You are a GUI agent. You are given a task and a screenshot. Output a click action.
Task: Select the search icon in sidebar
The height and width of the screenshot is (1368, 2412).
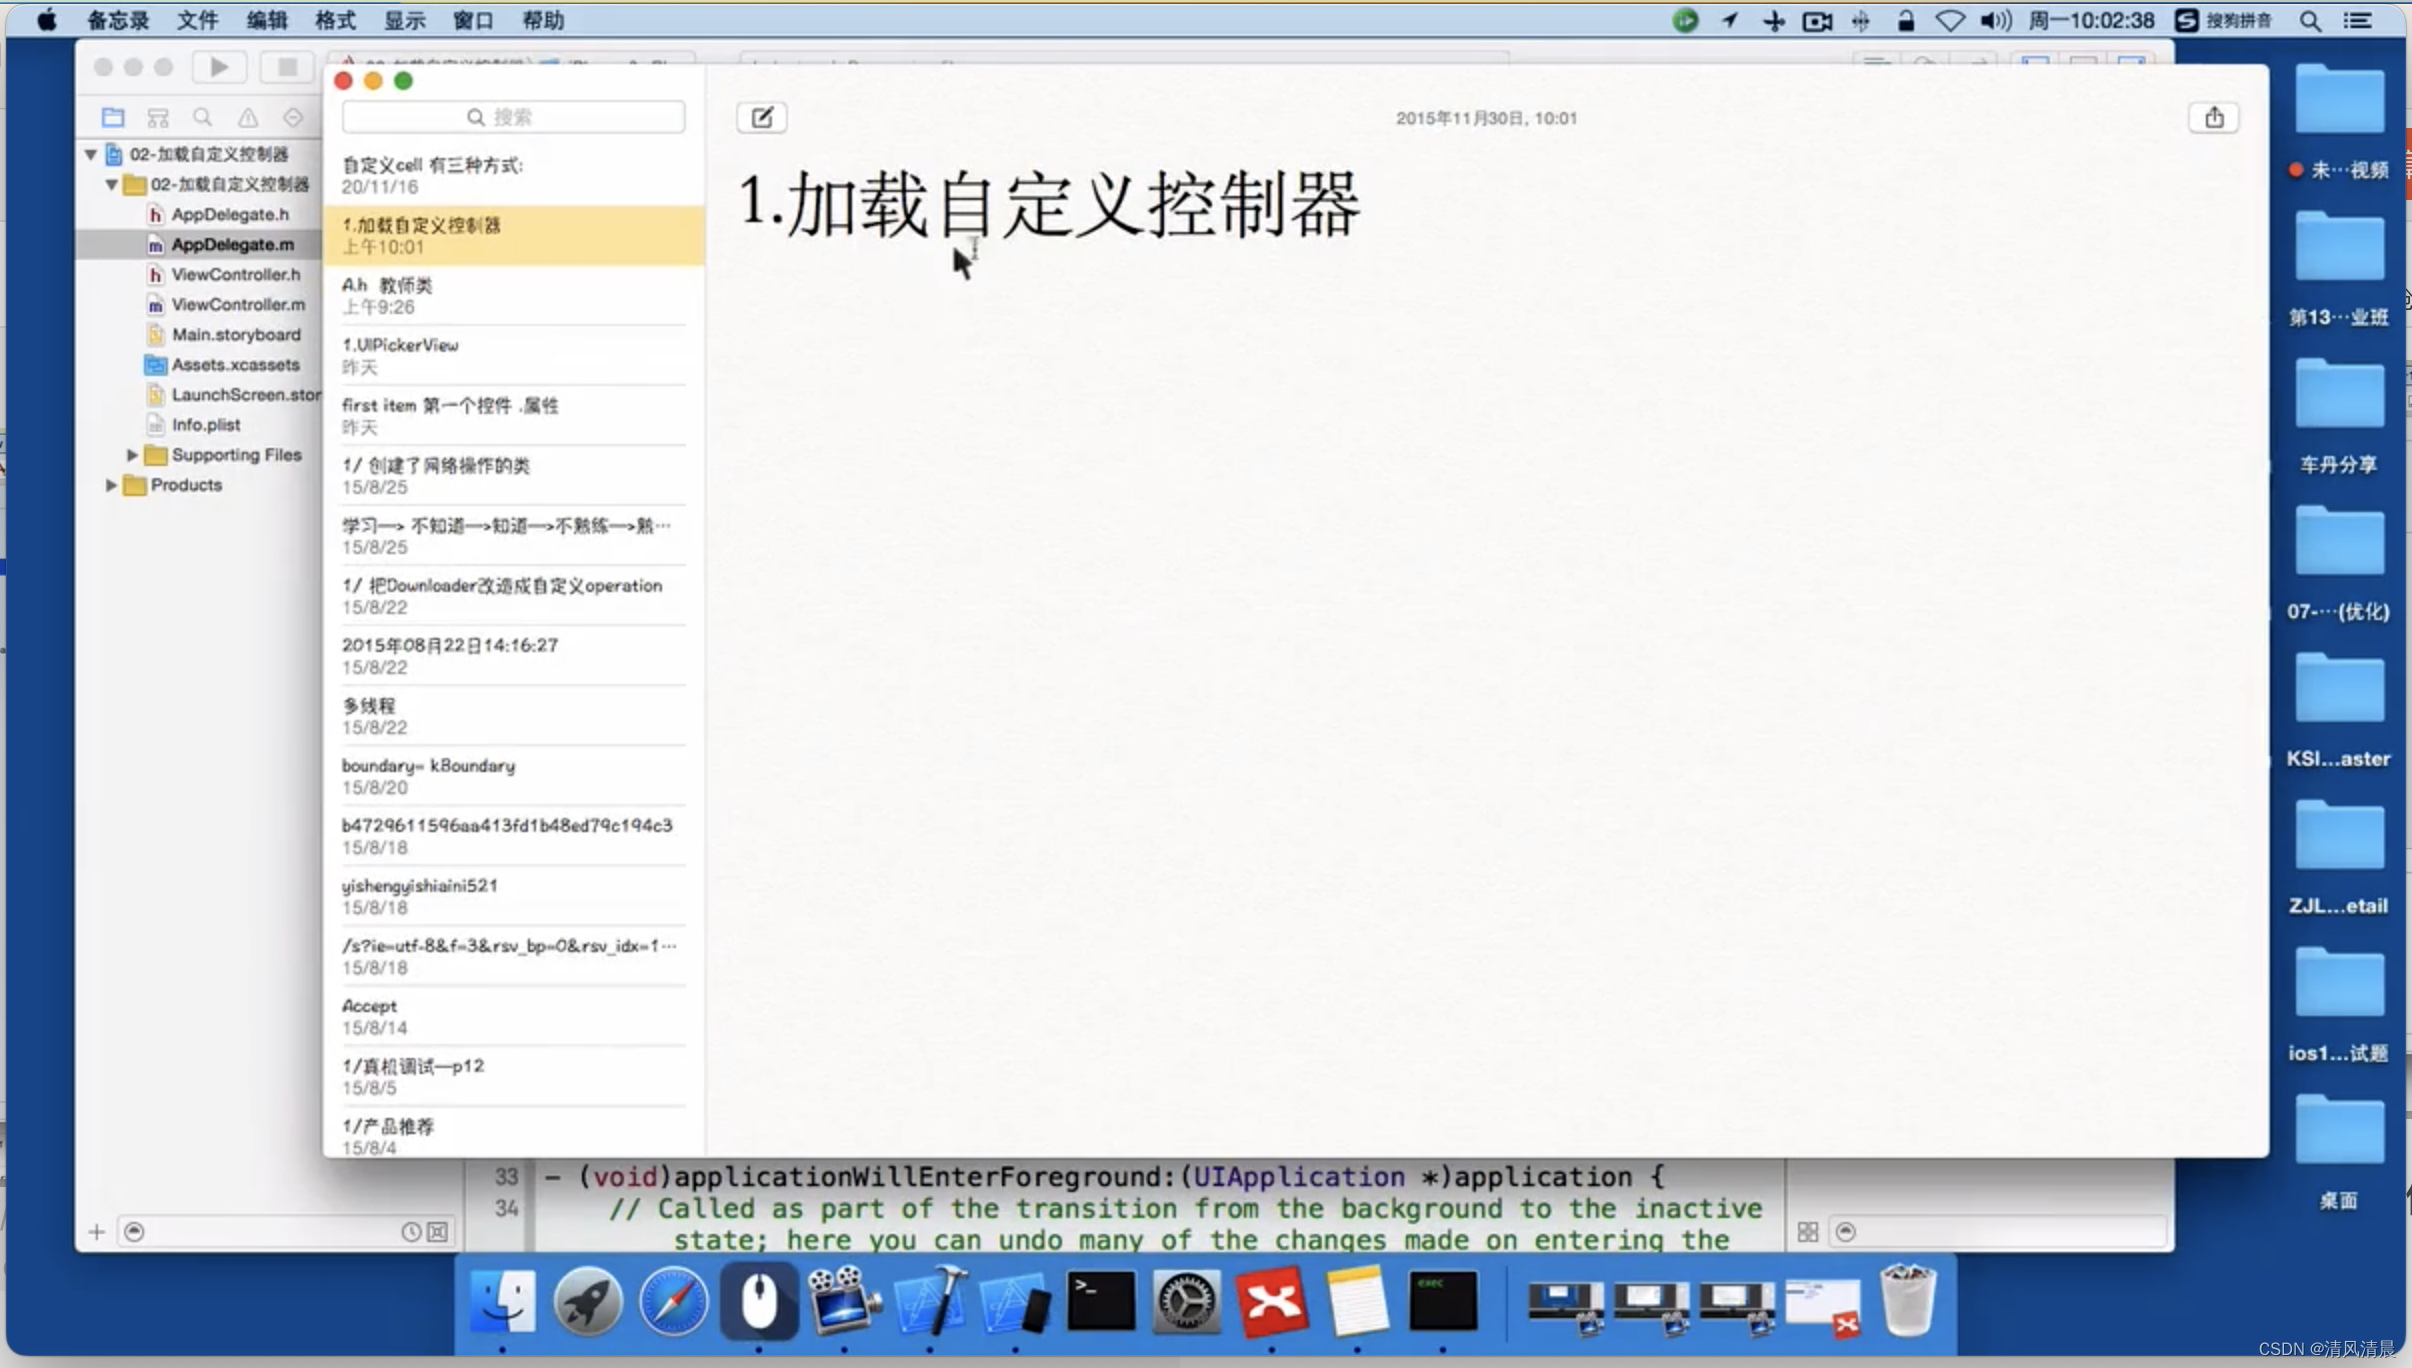202,116
